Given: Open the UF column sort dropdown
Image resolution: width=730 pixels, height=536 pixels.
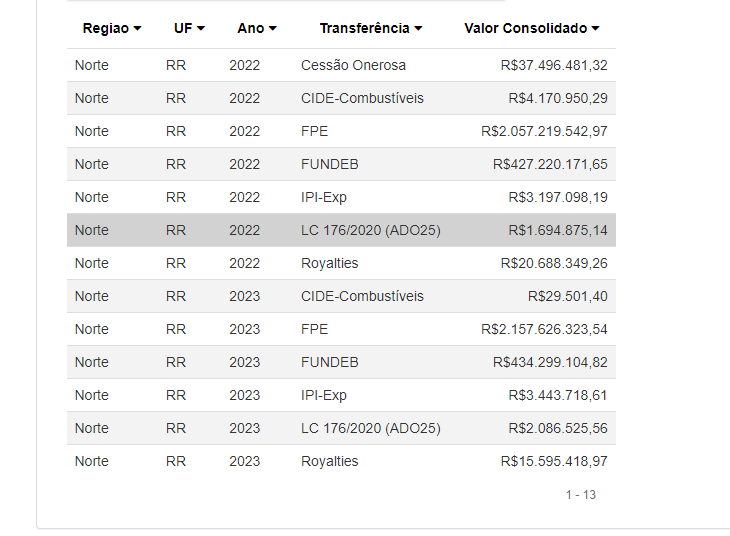Looking at the screenshot, I should point(189,29).
